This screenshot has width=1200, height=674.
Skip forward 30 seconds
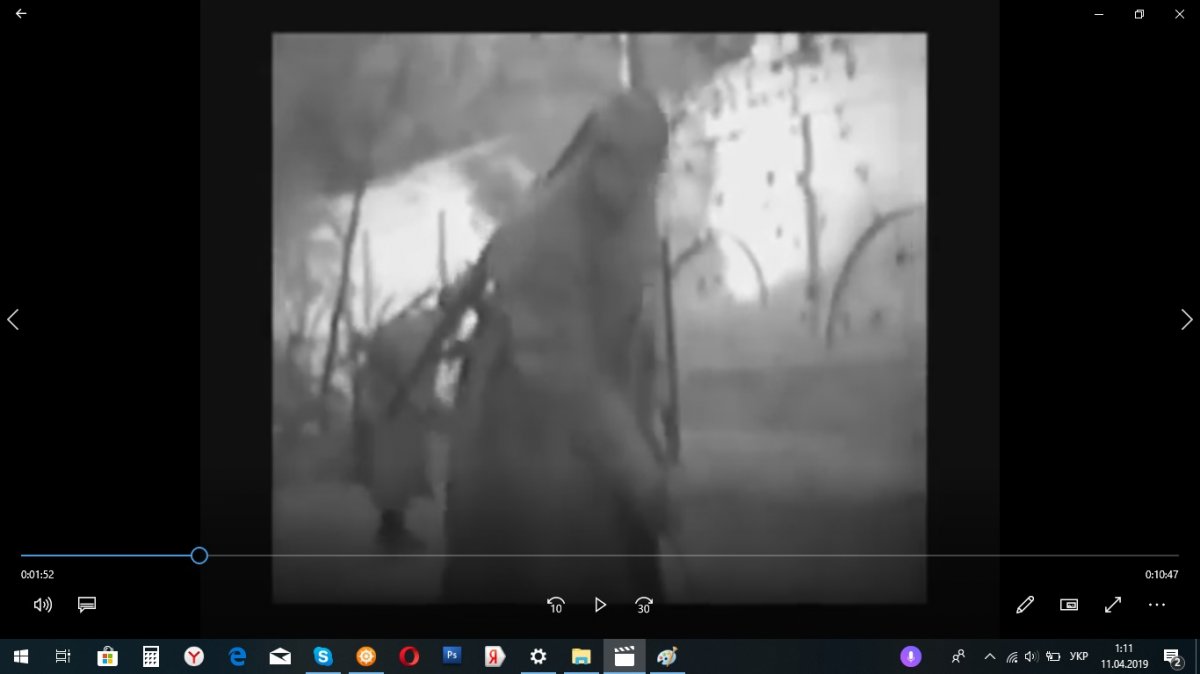(644, 605)
